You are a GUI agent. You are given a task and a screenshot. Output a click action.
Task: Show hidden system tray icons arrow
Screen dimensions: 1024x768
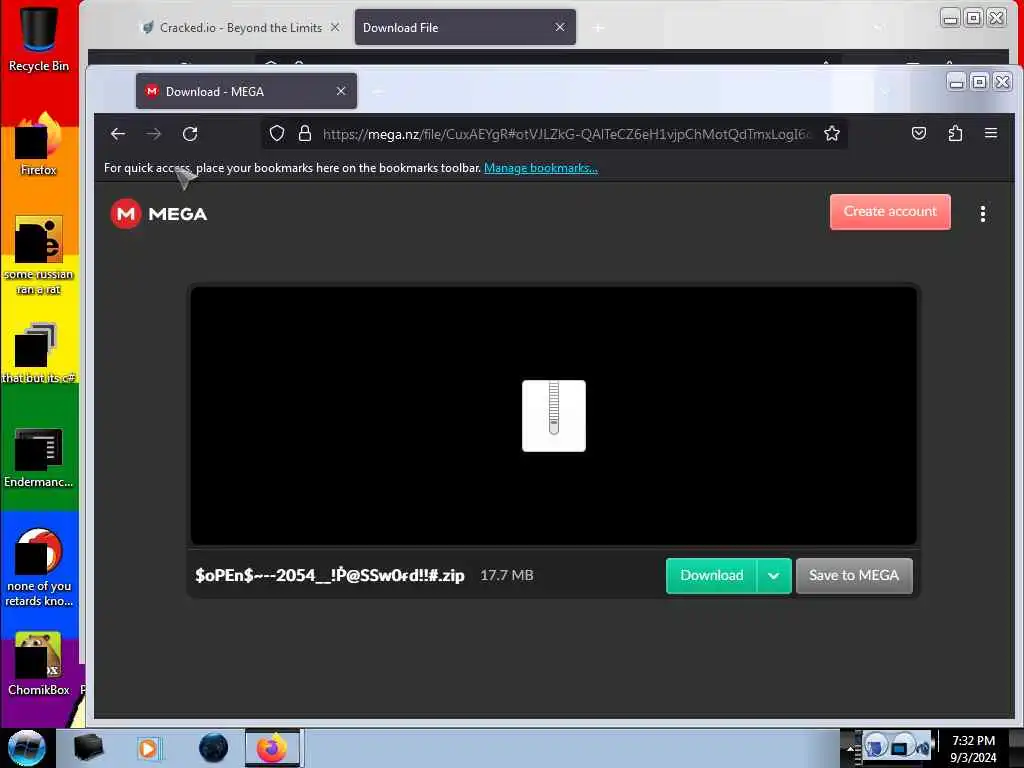click(x=850, y=748)
